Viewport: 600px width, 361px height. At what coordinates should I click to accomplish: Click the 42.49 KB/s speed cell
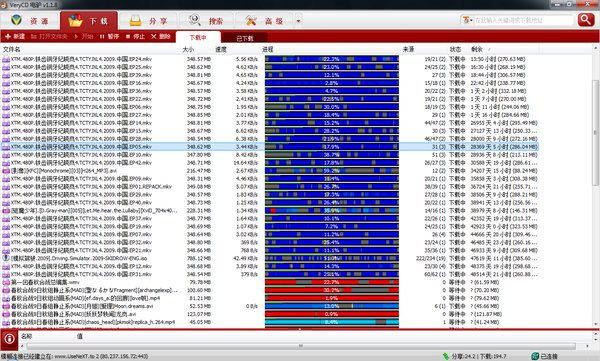pyautogui.click(x=245, y=258)
